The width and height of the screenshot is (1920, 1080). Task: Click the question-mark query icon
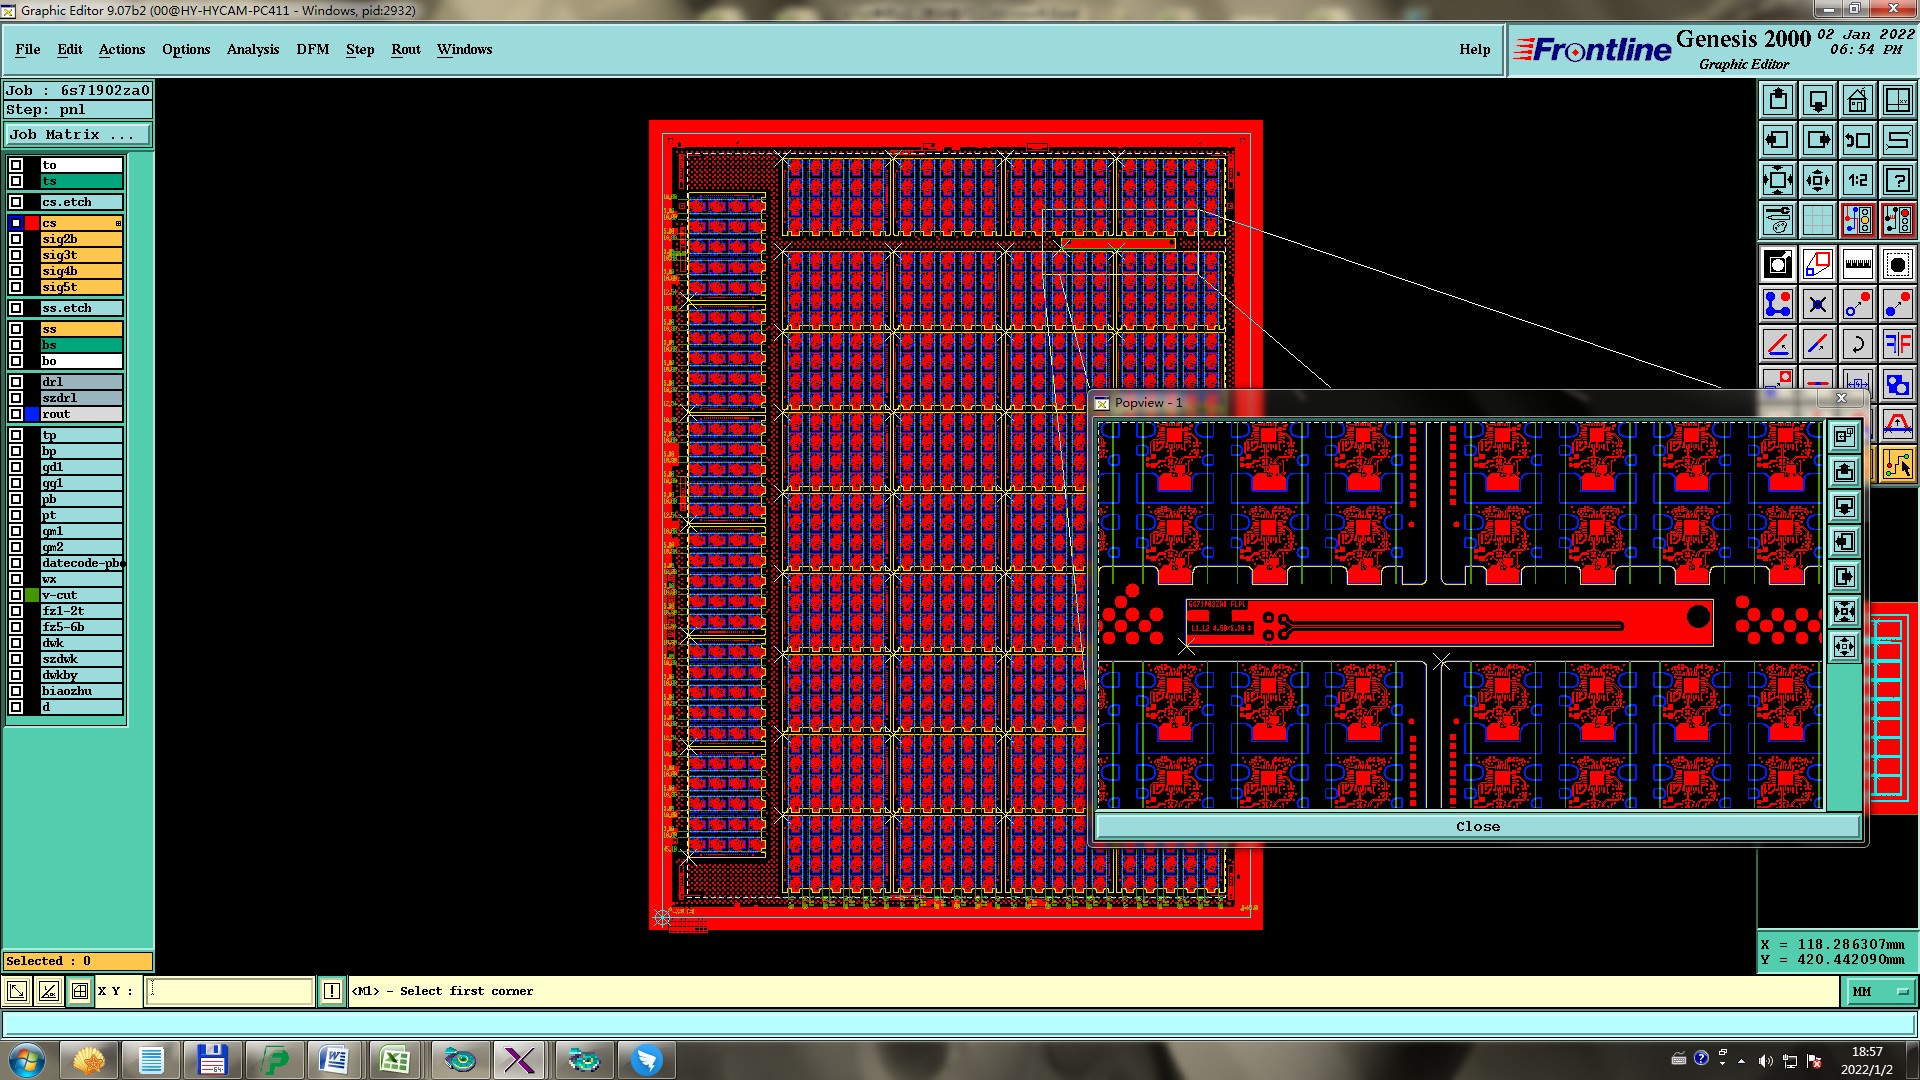coord(1897,180)
